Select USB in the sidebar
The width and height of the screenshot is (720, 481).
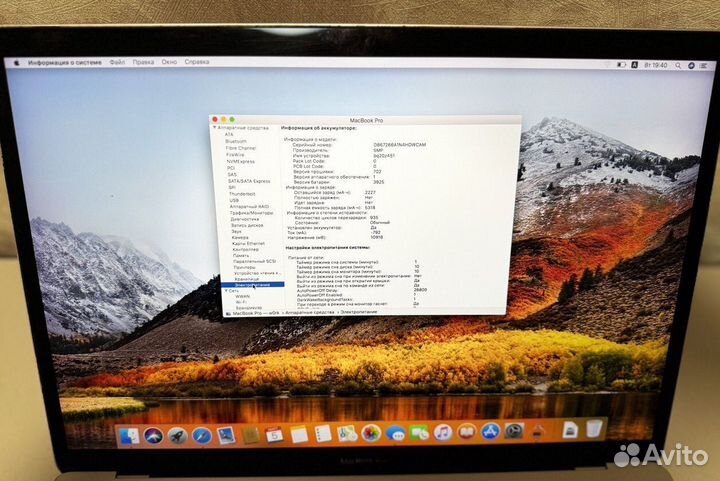point(234,200)
